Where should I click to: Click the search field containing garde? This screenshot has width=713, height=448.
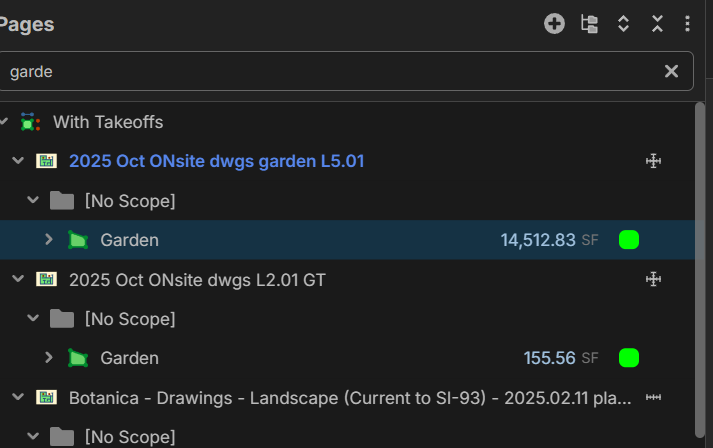[330, 71]
